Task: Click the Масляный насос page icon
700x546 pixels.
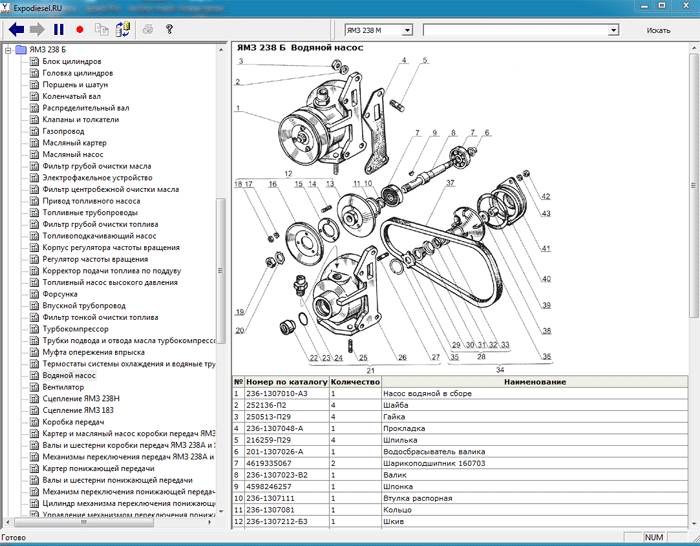Action: [x=34, y=154]
